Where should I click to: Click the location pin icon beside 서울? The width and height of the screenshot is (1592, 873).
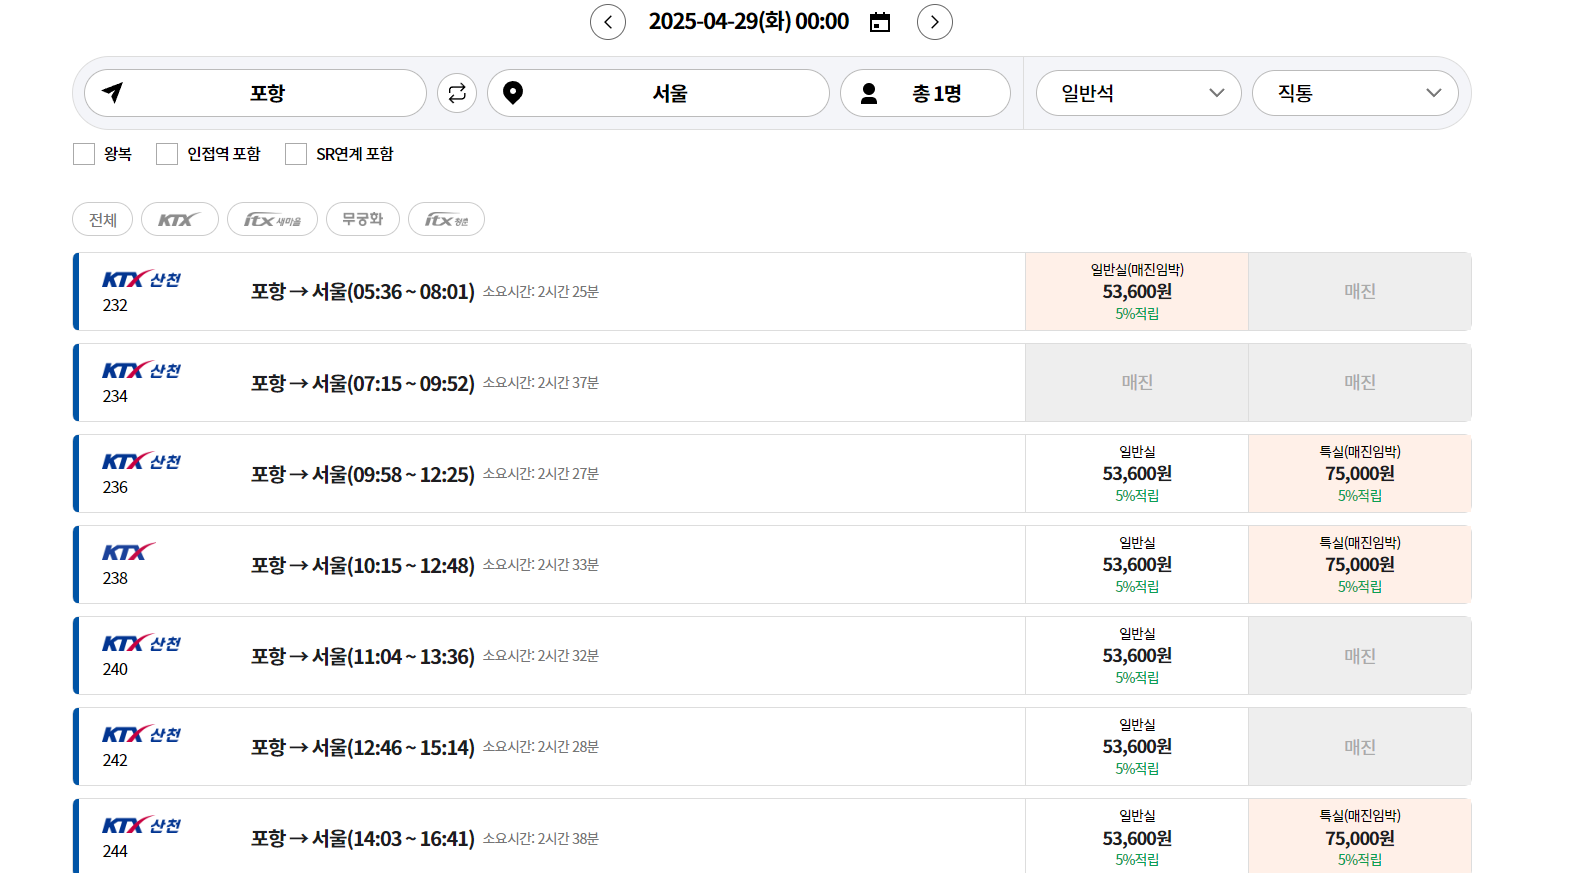pos(513,93)
